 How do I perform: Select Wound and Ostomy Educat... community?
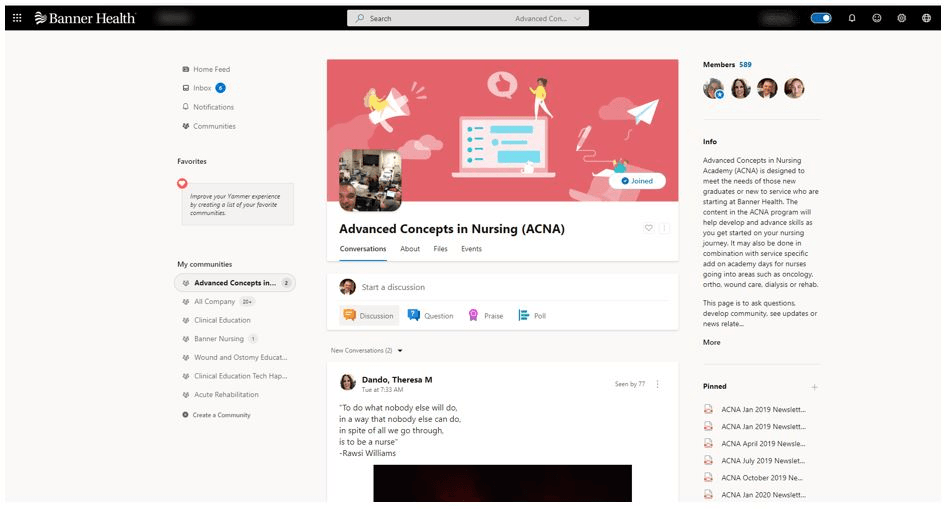tap(235, 357)
